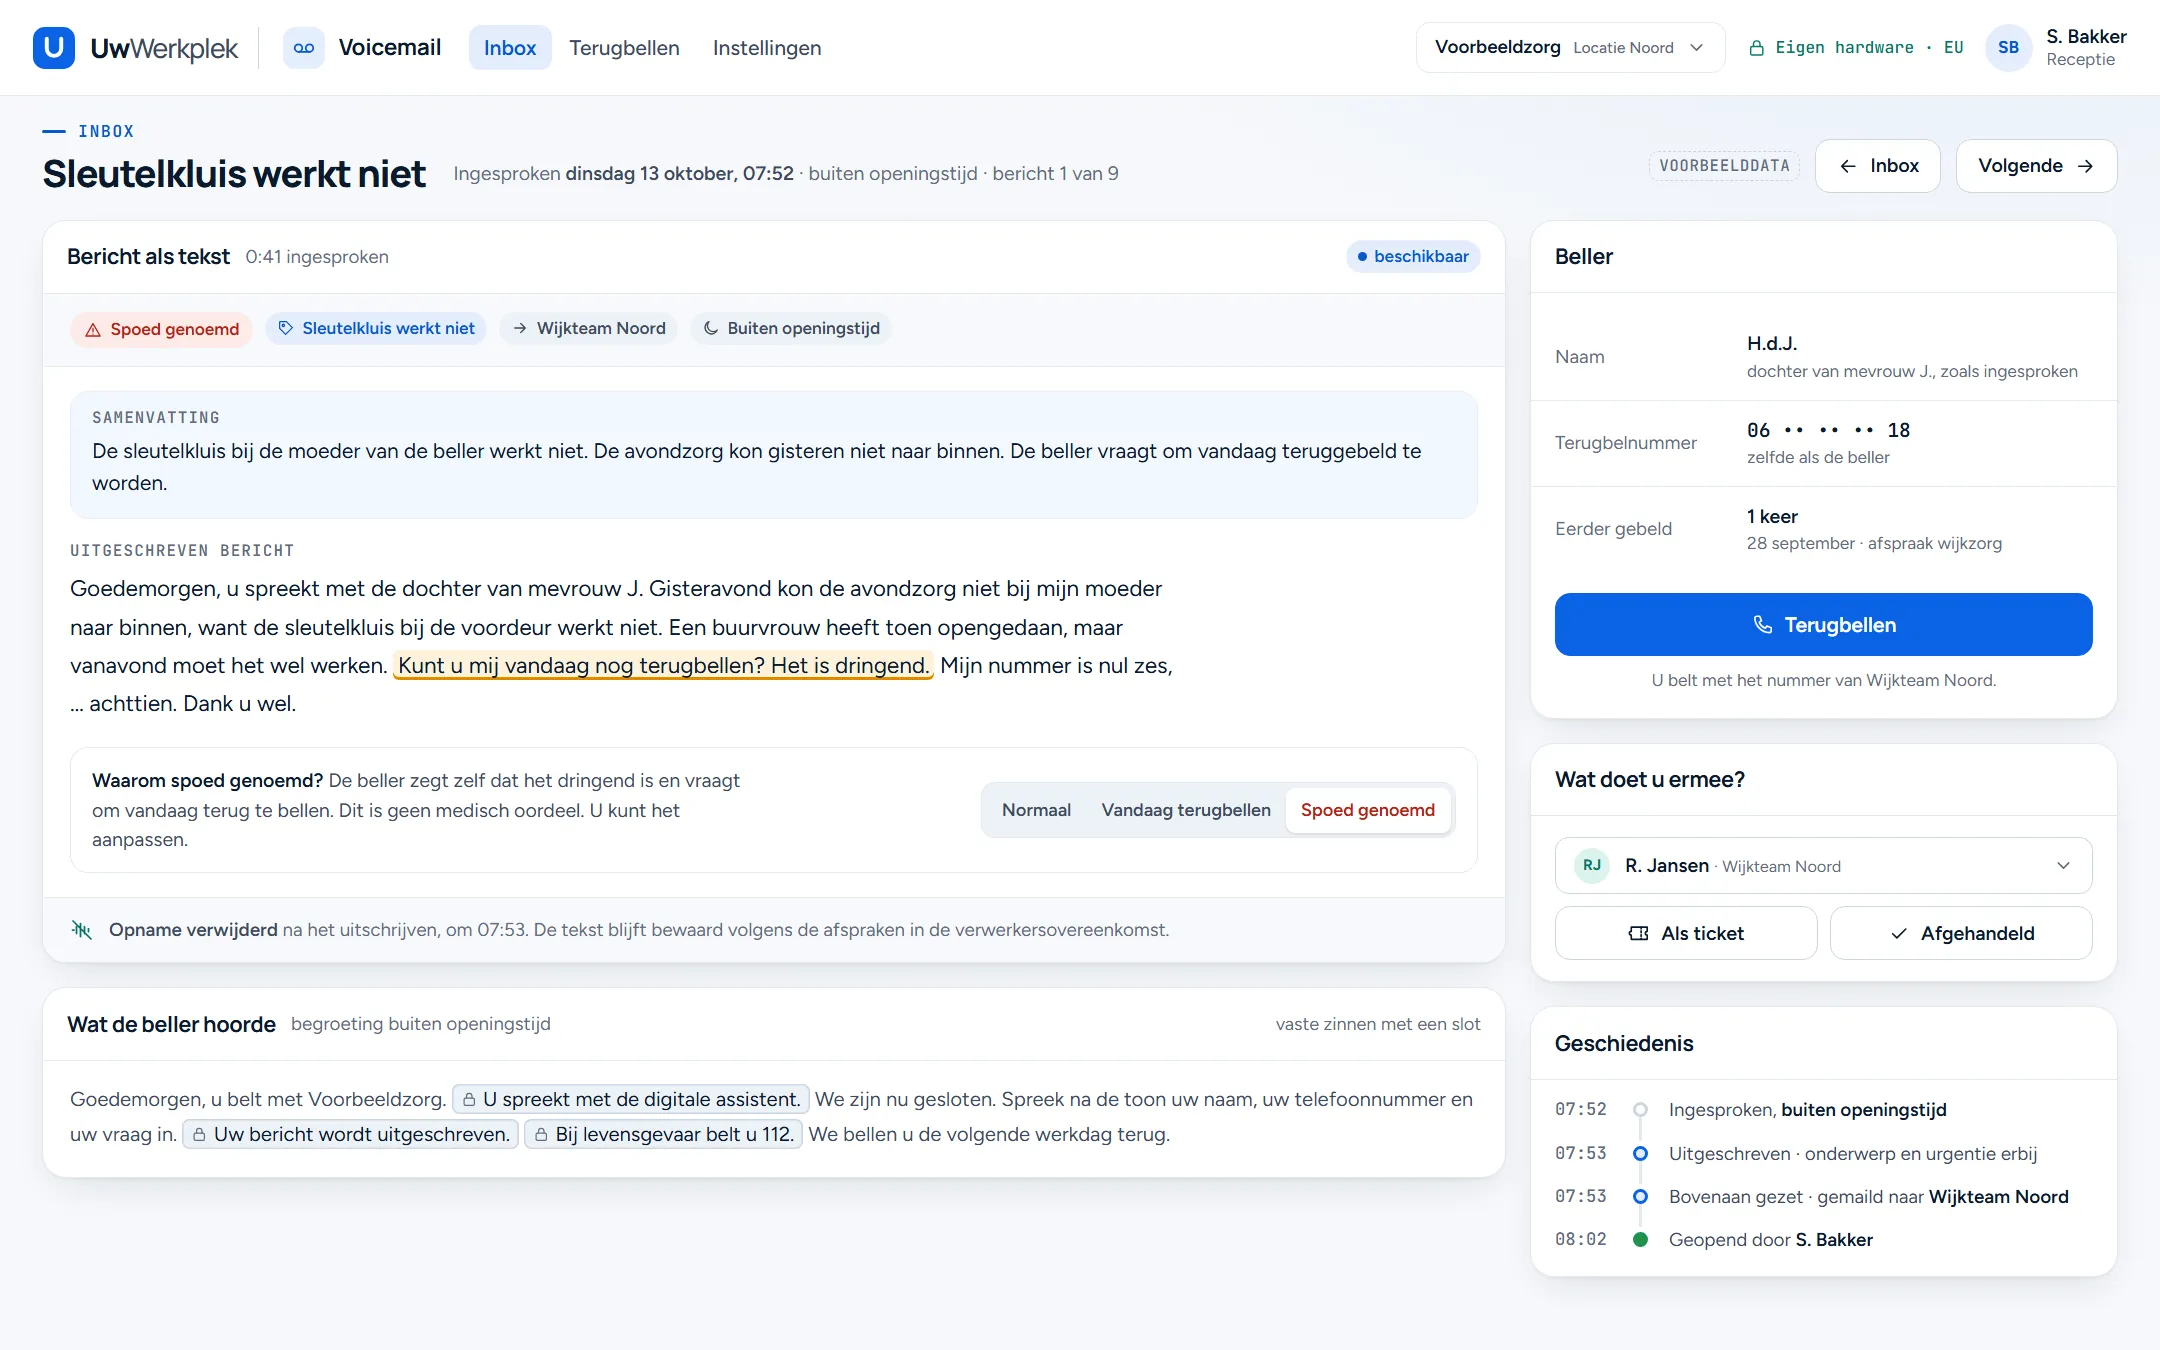2160x1350 pixels.
Task: Click the lock icon beside Eigen hardware
Action: (1756, 48)
